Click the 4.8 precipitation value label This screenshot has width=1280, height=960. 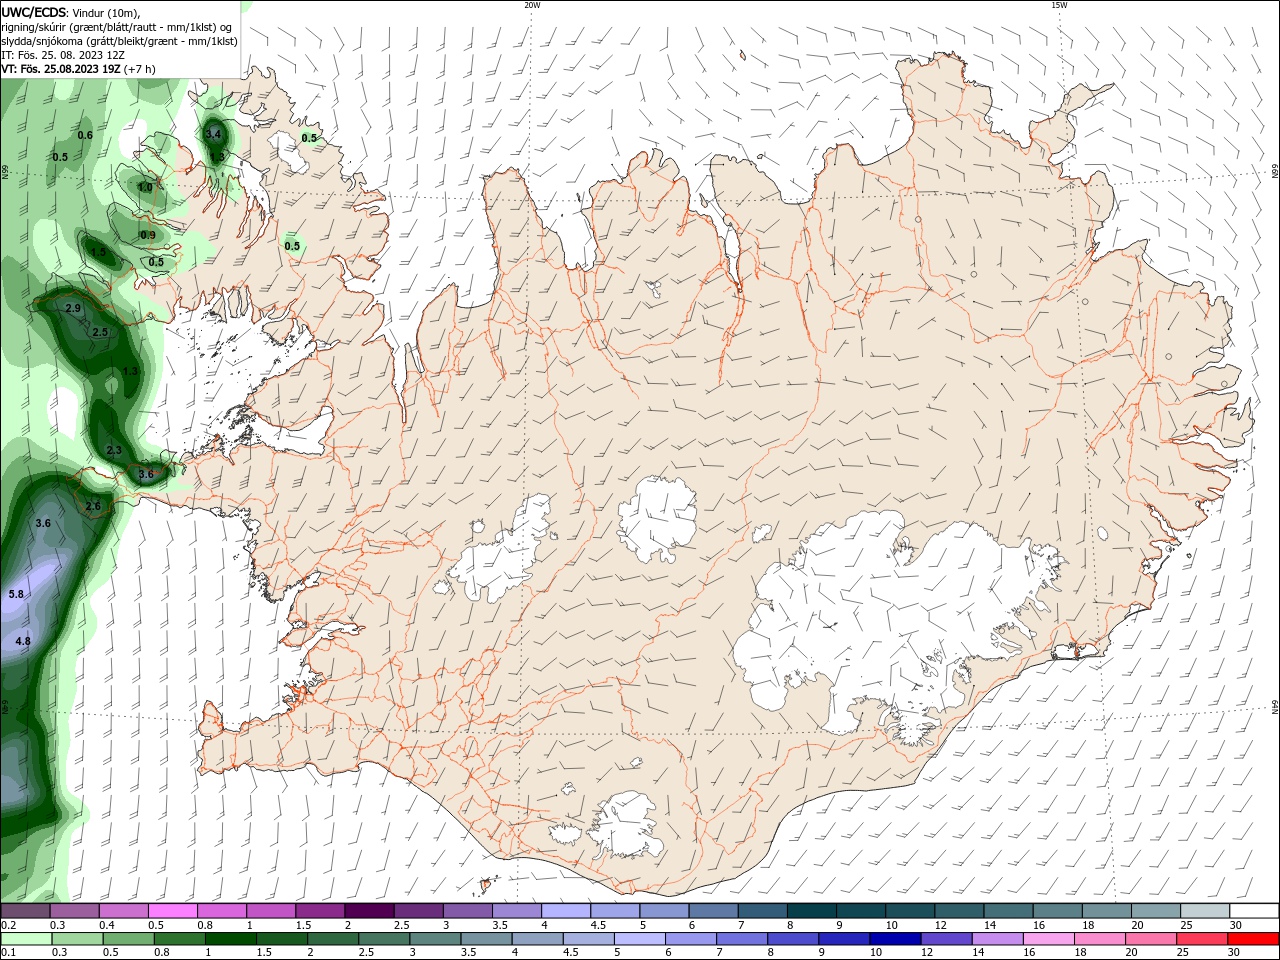pyautogui.click(x=23, y=641)
